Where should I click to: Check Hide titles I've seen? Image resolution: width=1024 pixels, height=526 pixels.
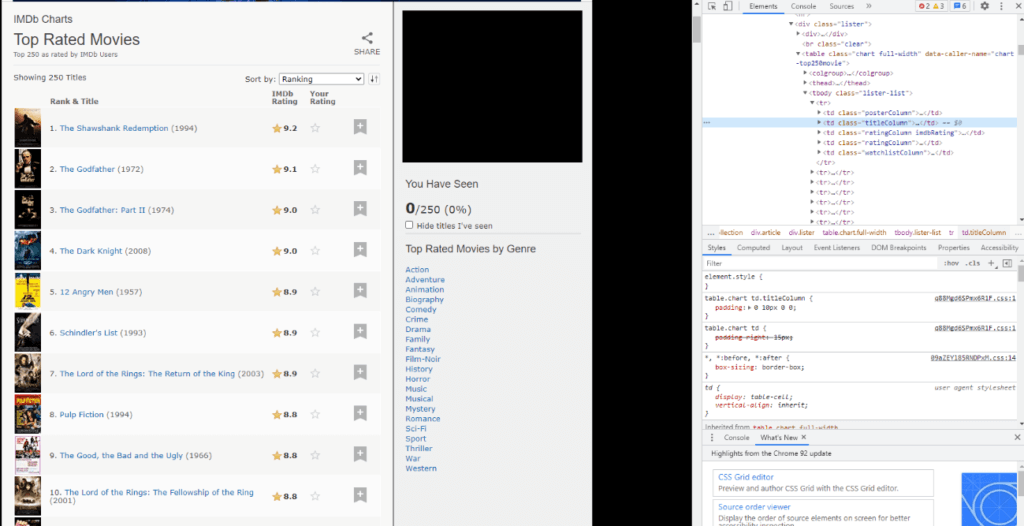[409, 225]
